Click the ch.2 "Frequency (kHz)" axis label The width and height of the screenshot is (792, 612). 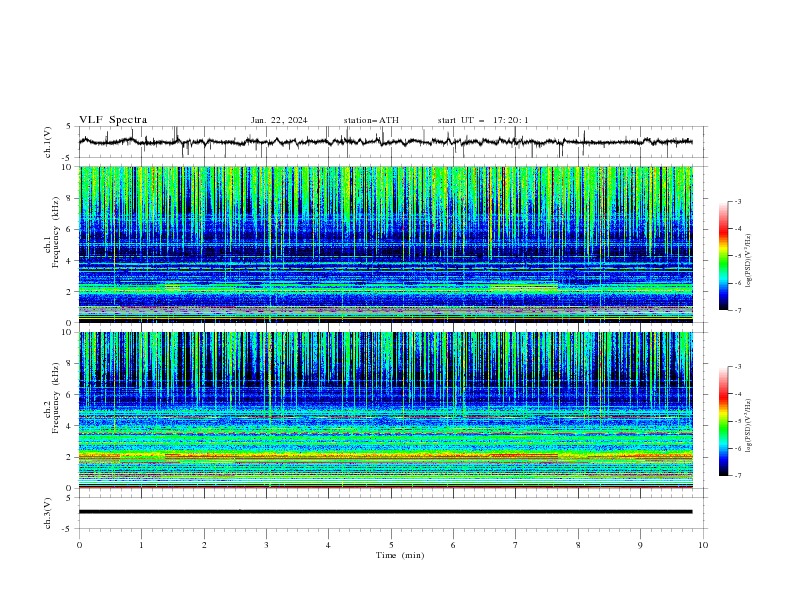(55, 398)
